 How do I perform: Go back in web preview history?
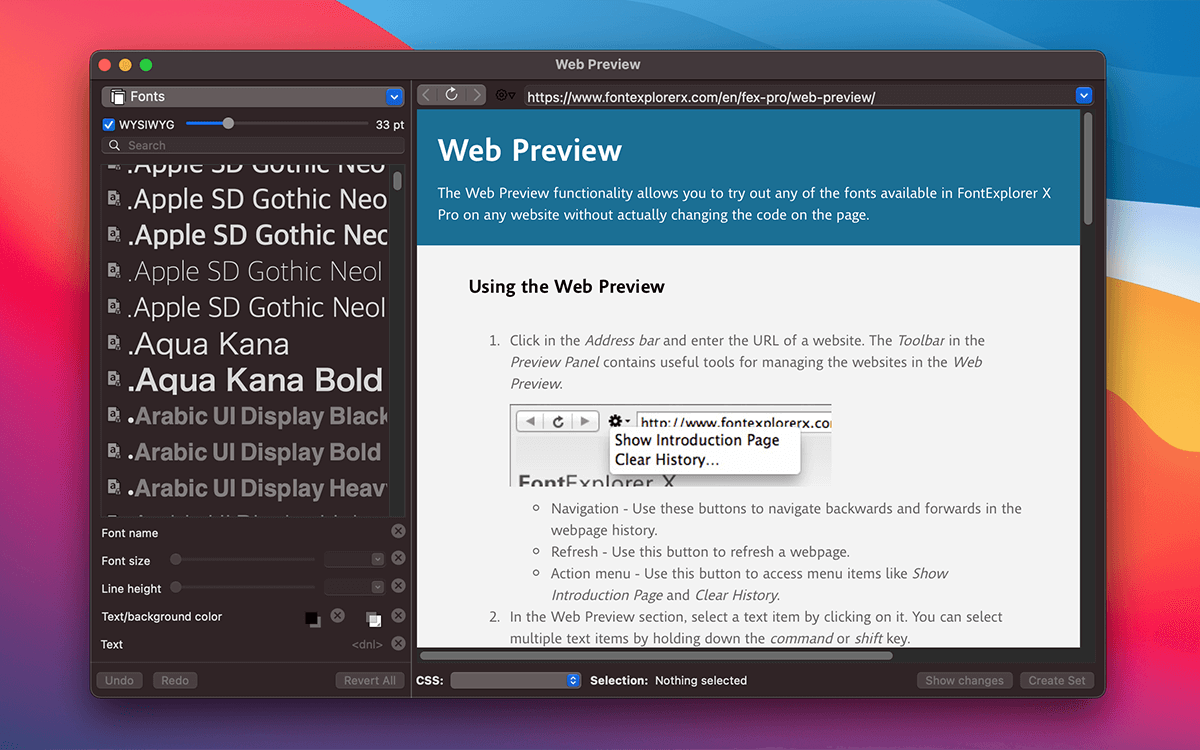click(x=427, y=95)
